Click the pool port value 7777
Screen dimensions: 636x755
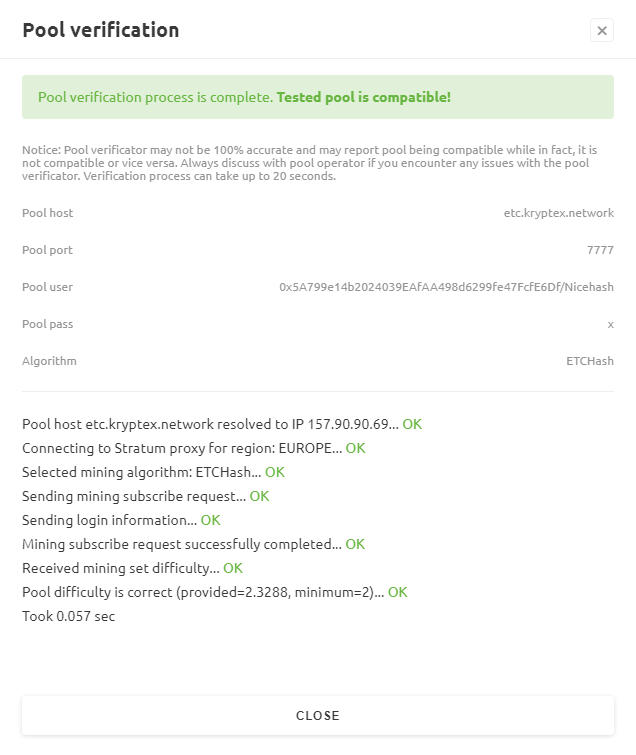click(x=600, y=250)
